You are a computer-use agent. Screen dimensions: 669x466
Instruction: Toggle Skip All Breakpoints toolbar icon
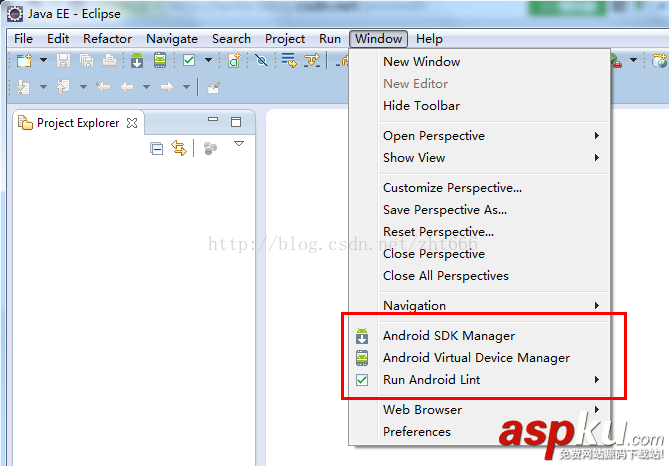(261, 61)
